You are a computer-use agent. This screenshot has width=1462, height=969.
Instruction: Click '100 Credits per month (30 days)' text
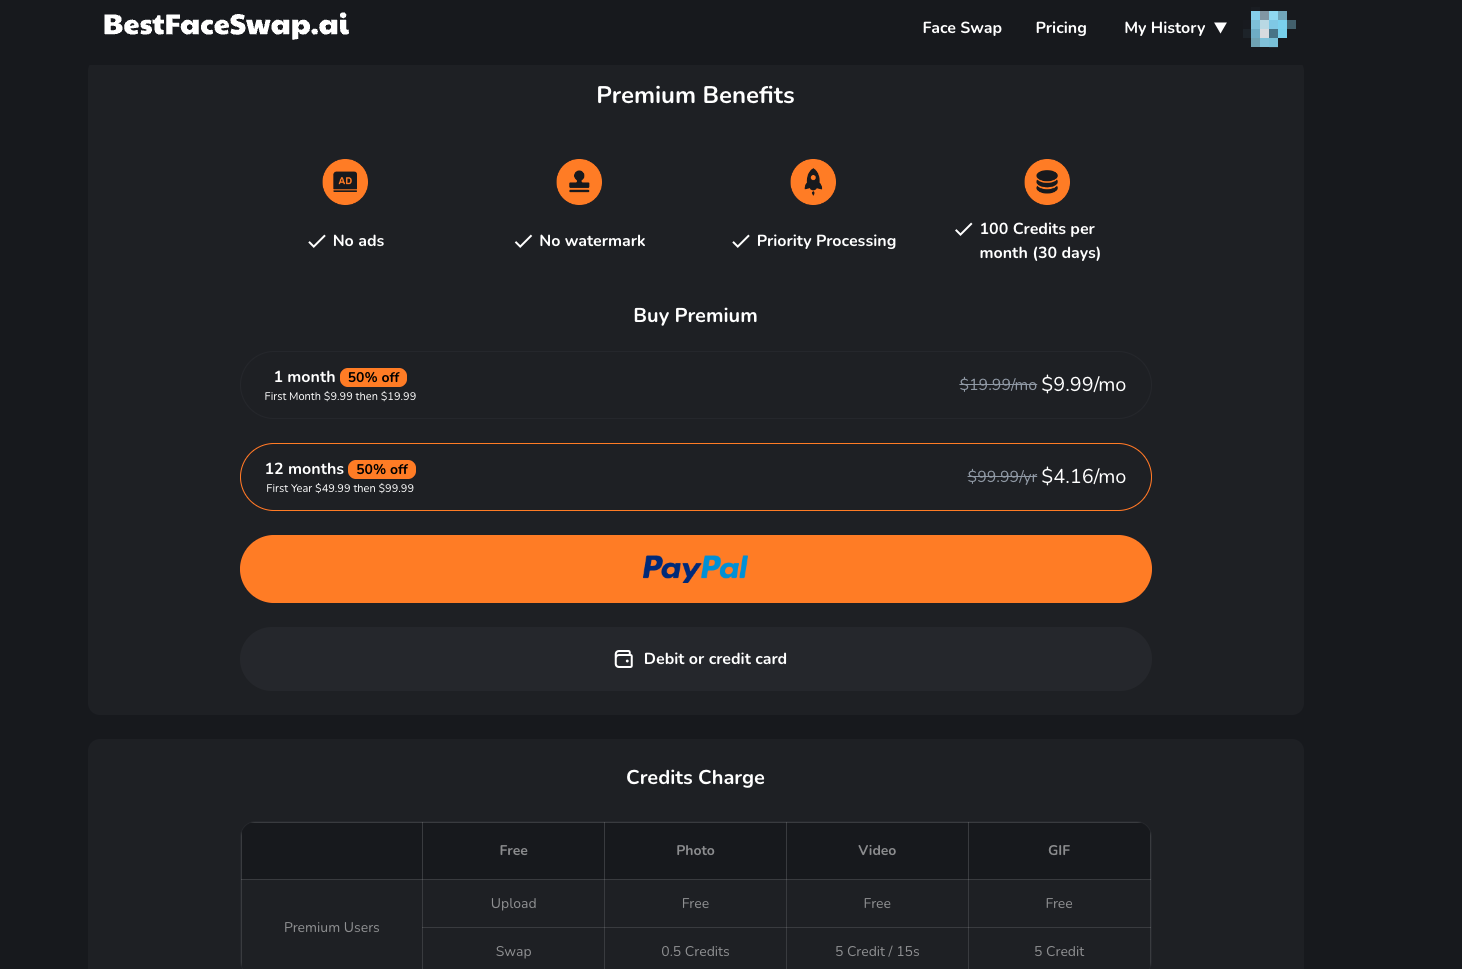pyautogui.click(x=1040, y=241)
